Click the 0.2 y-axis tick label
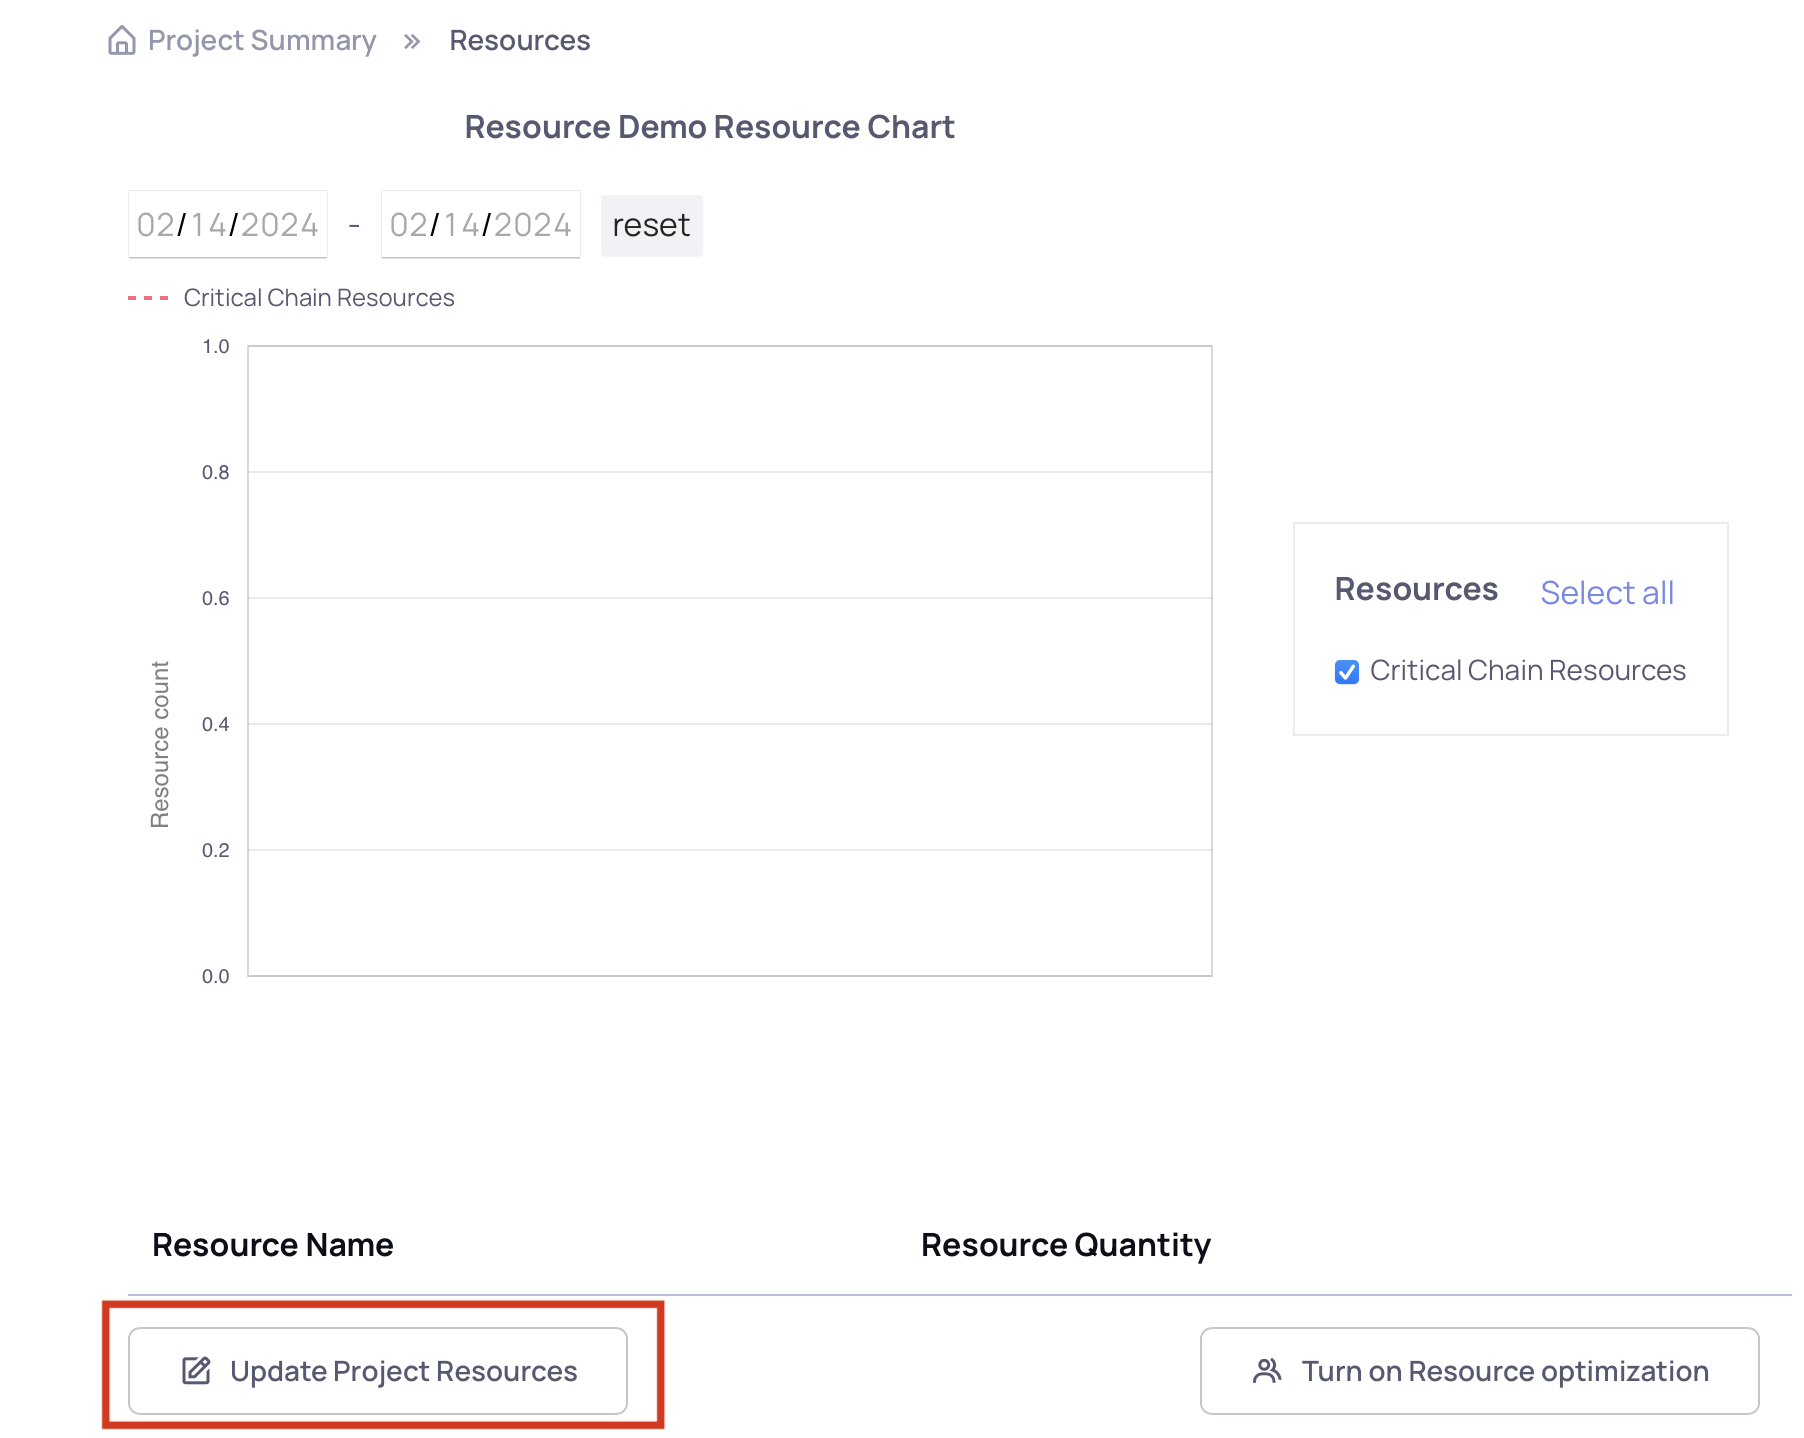The height and width of the screenshot is (1438, 1804). (x=216, y=850)
